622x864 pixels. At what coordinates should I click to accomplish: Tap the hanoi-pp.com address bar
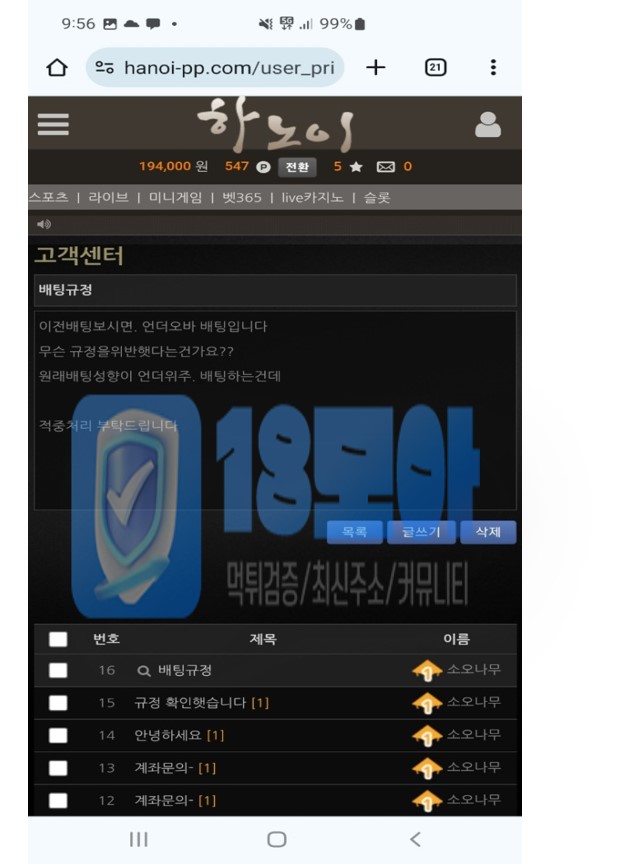[215, 67]
